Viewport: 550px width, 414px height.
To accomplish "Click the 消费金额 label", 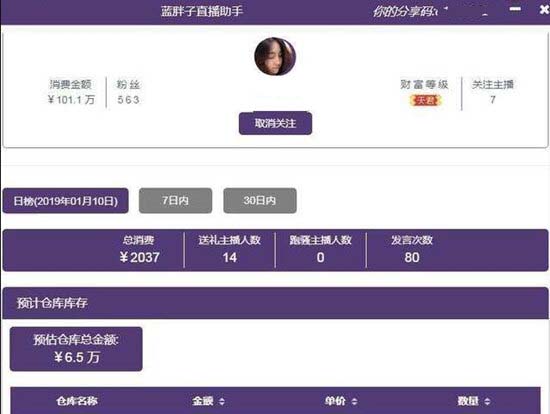I will (x=71, y=84).
